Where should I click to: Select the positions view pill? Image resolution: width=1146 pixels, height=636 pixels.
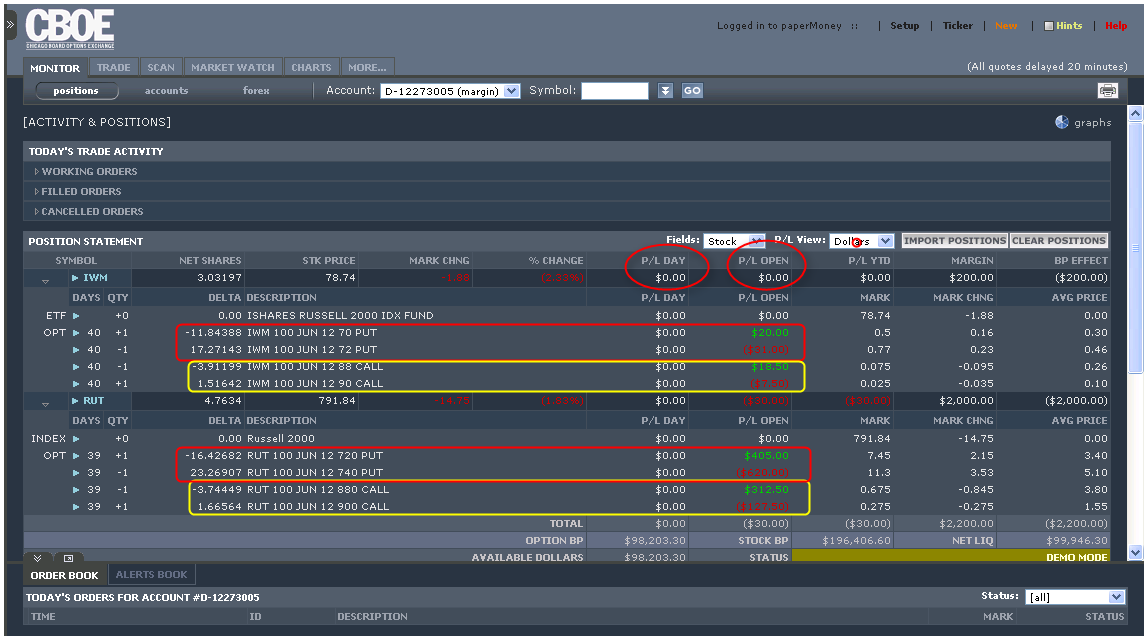pos(76,91)
